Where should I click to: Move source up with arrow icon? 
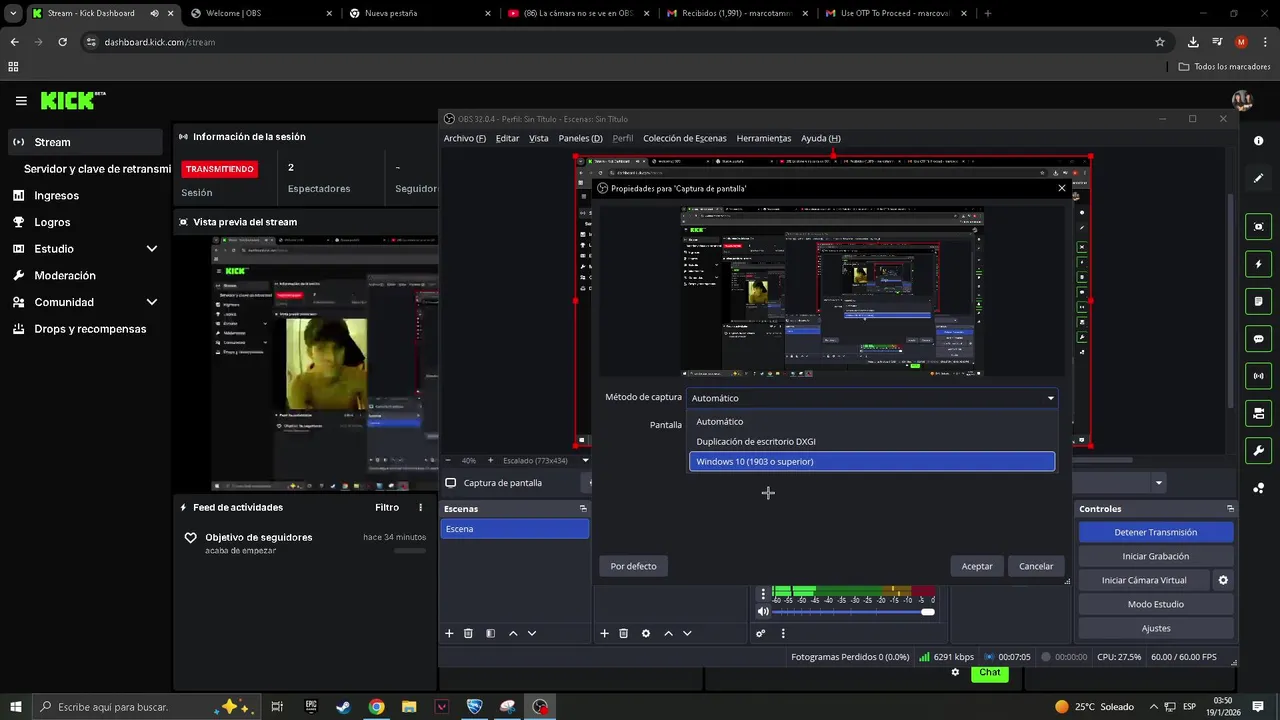point(668,633)
